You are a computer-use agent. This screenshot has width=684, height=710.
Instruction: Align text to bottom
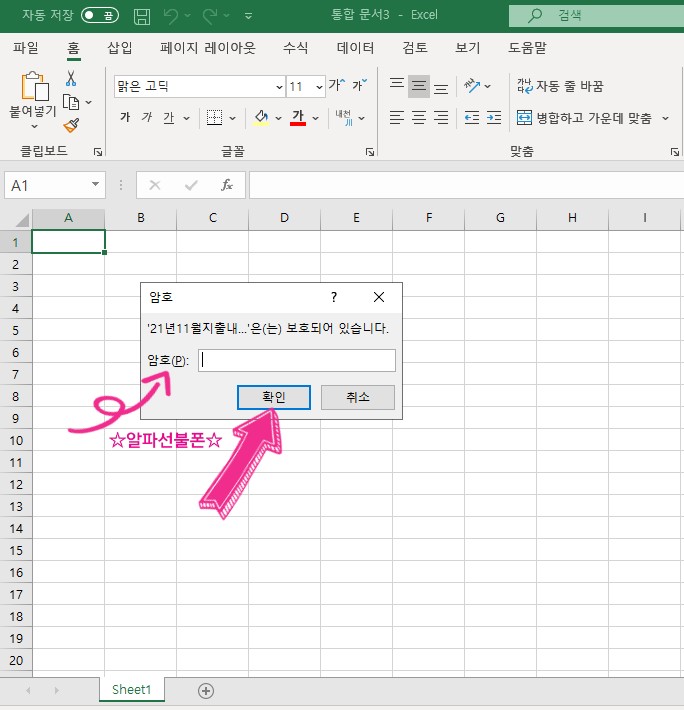[x=440, y=87]
